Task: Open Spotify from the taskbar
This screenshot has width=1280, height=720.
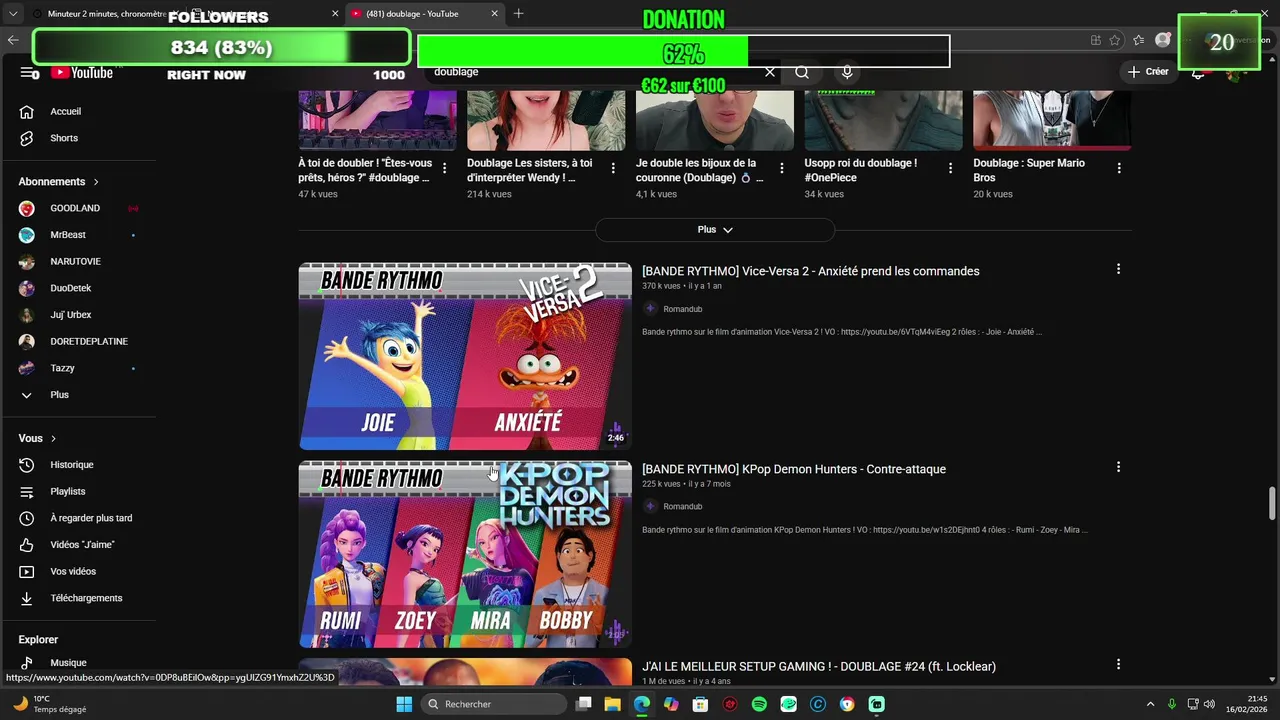Action: pos(759,704)
